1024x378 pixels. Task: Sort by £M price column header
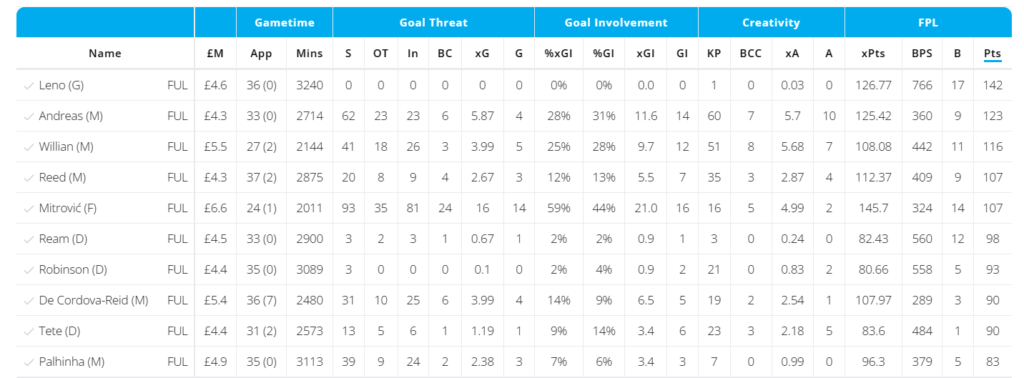tap(215, 54)
